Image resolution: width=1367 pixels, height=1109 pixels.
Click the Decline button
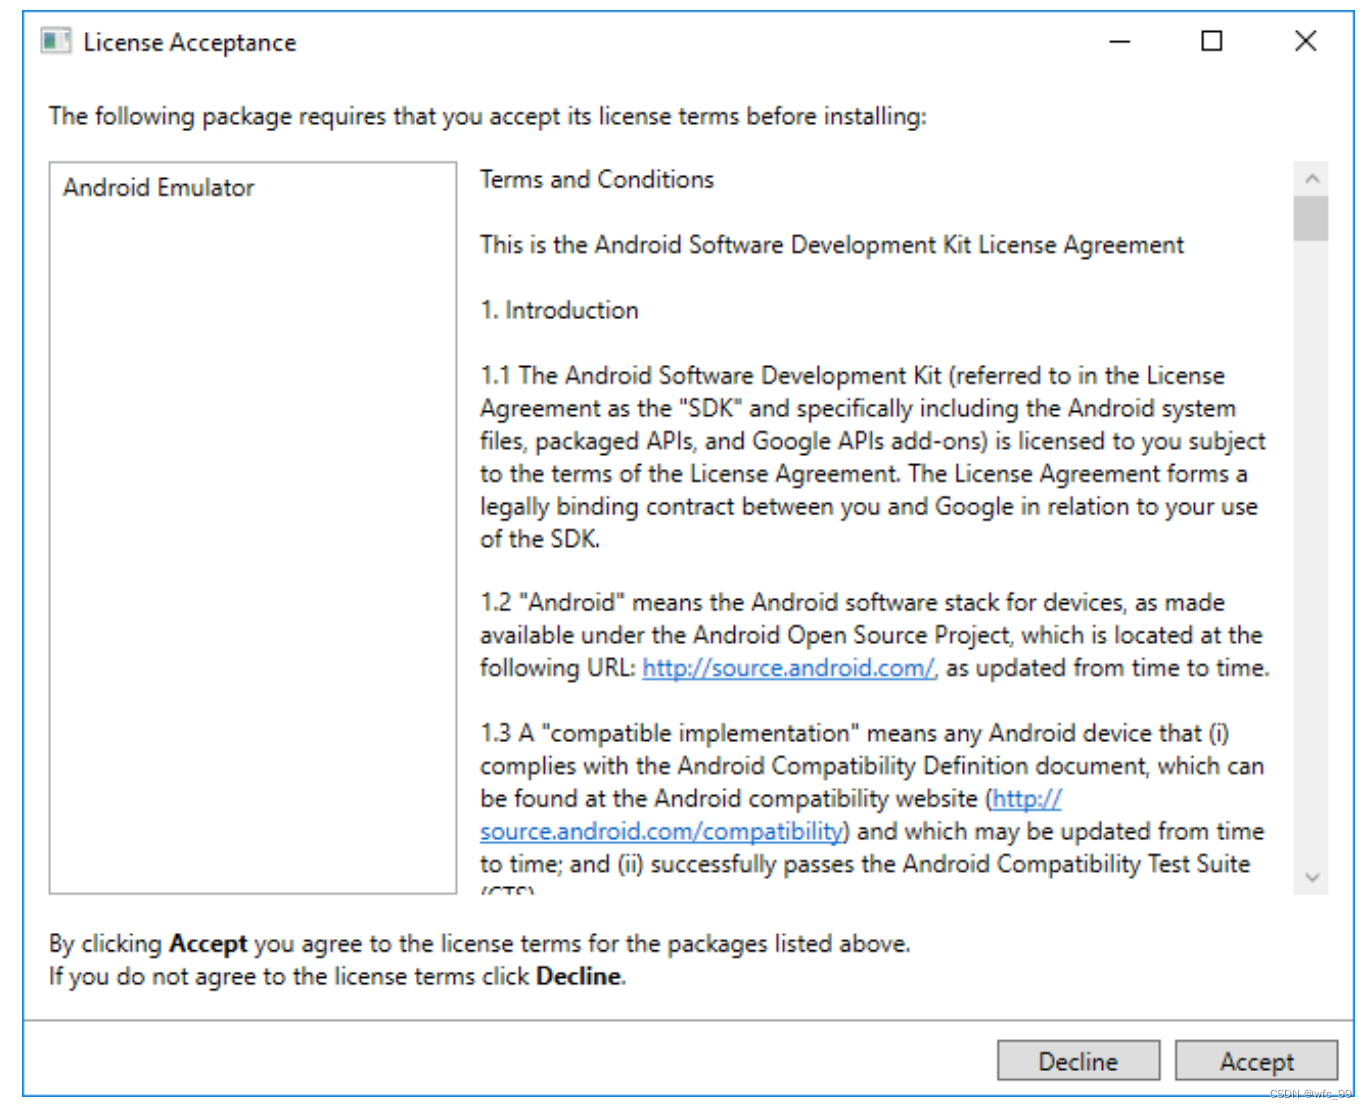1078,1061
